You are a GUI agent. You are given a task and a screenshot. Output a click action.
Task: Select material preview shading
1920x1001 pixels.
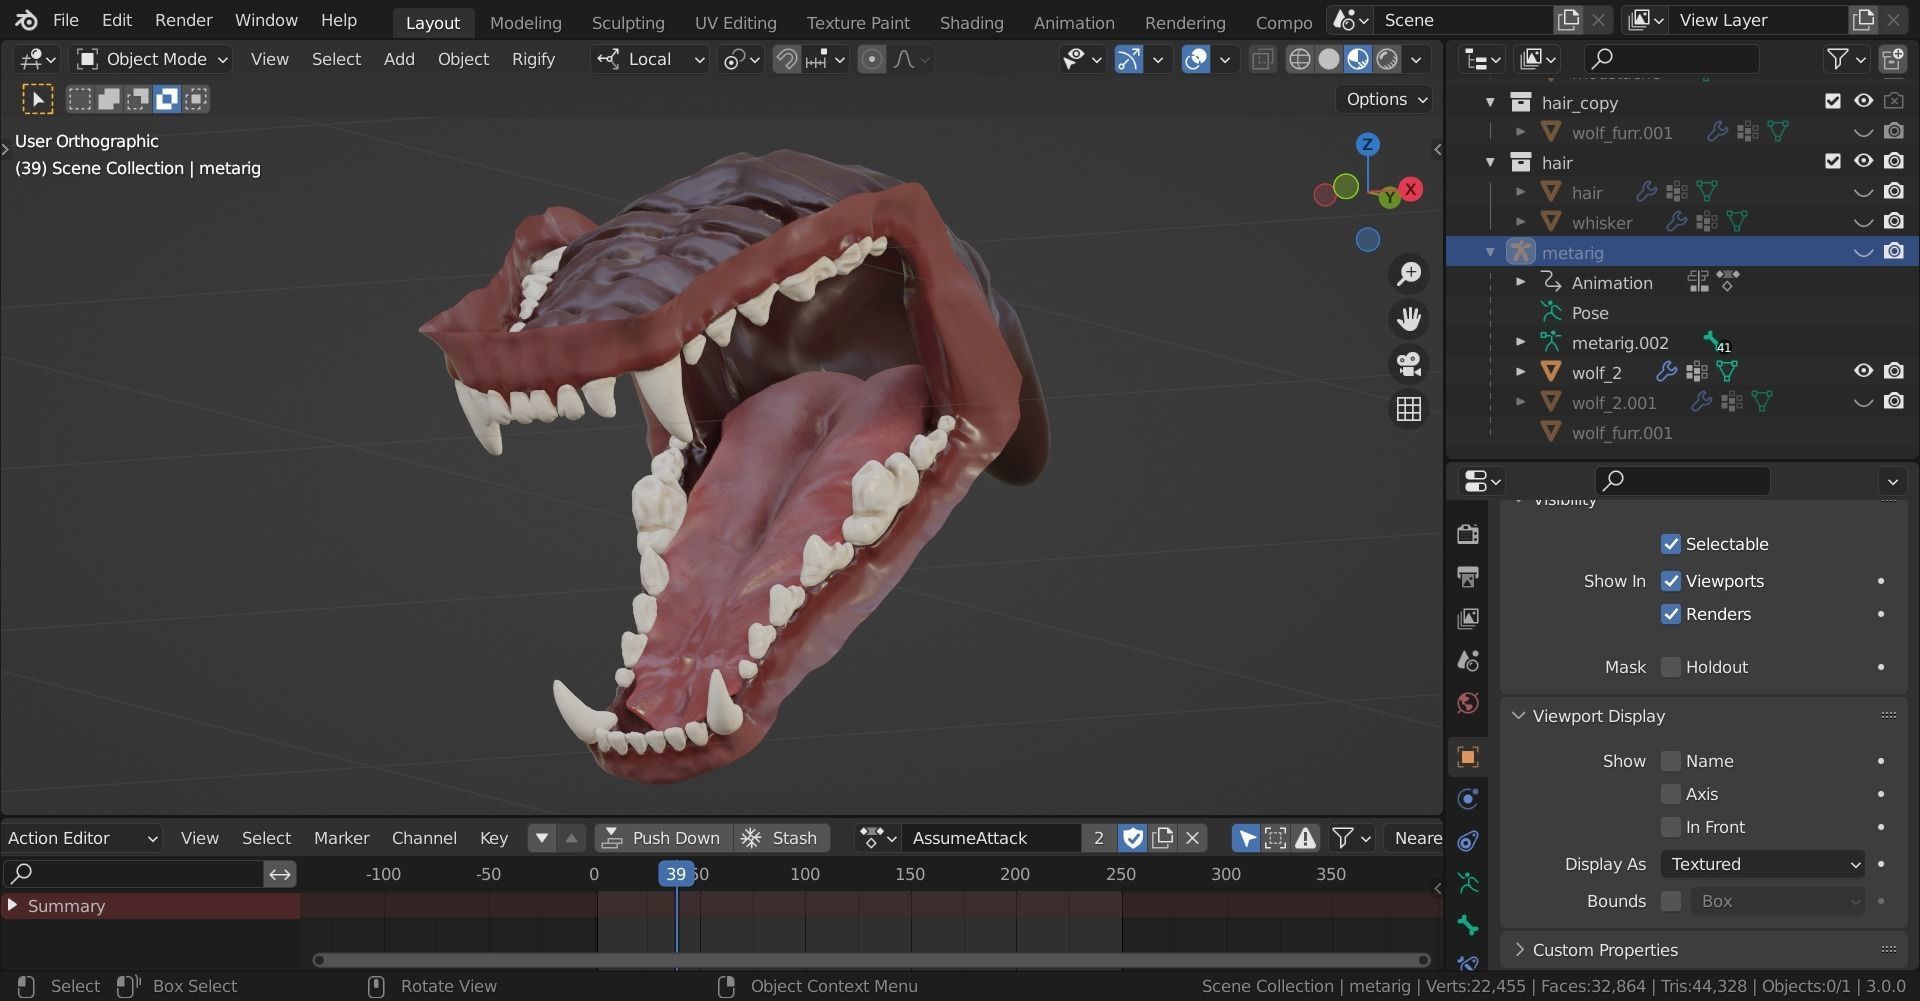tap(1357, 60)
